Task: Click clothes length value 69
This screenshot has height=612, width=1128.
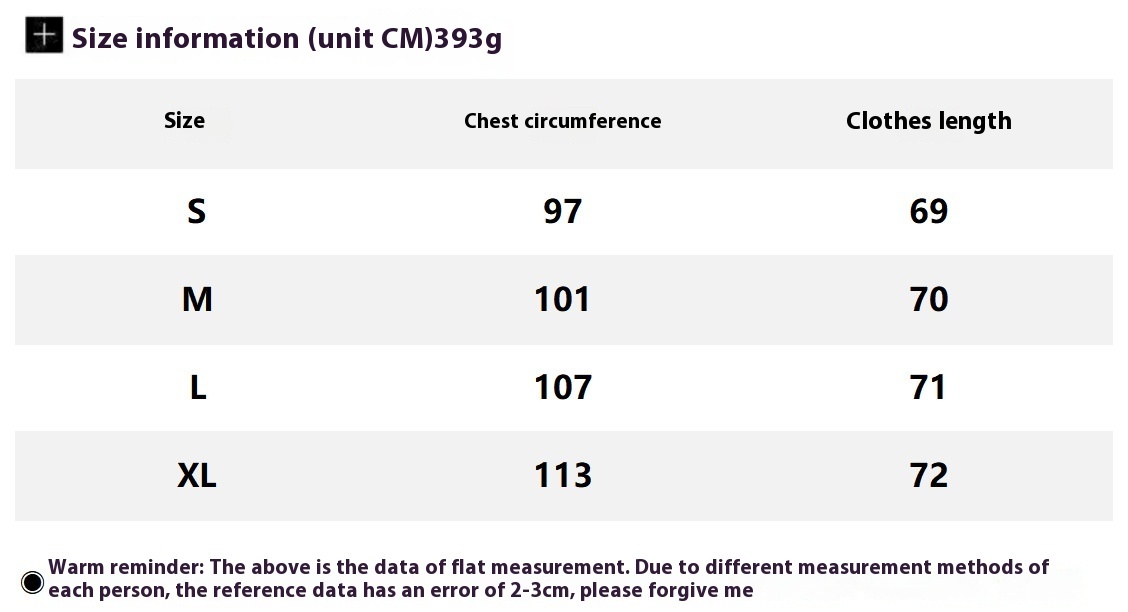Action: point(928,211)
